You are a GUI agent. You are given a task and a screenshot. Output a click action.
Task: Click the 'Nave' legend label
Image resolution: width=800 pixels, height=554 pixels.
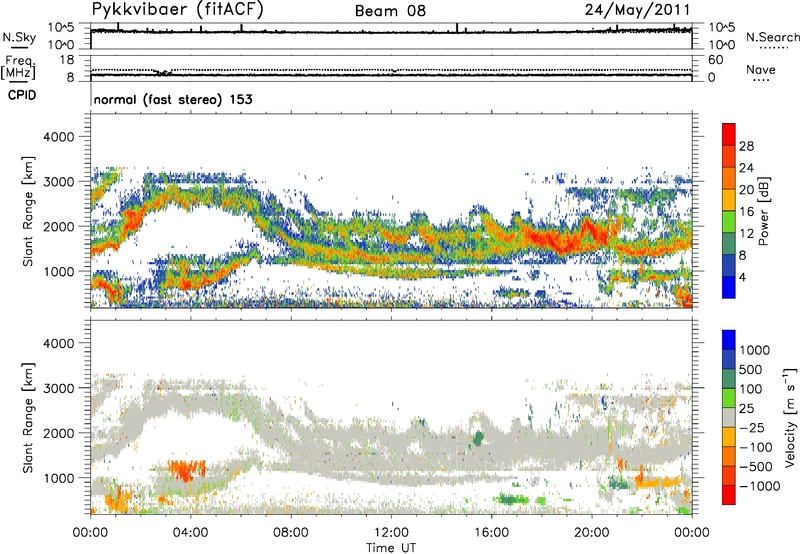point(761,69)
